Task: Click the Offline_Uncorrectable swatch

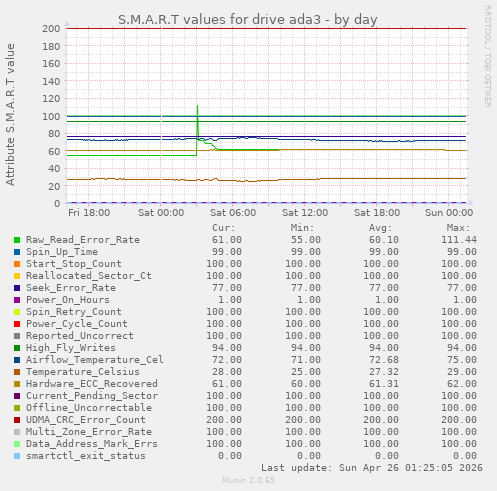Action: [x=17, y=408]
